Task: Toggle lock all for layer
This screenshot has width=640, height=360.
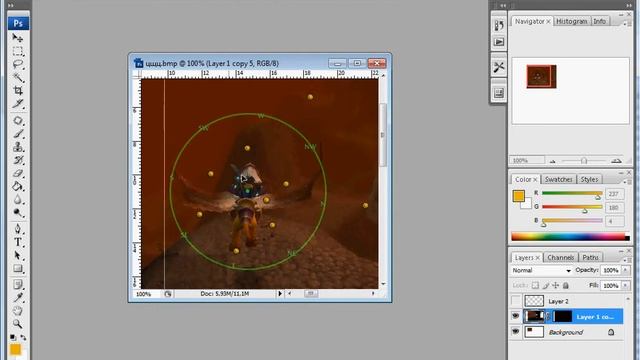Action: pyautogui.click(x=566, y=285)
